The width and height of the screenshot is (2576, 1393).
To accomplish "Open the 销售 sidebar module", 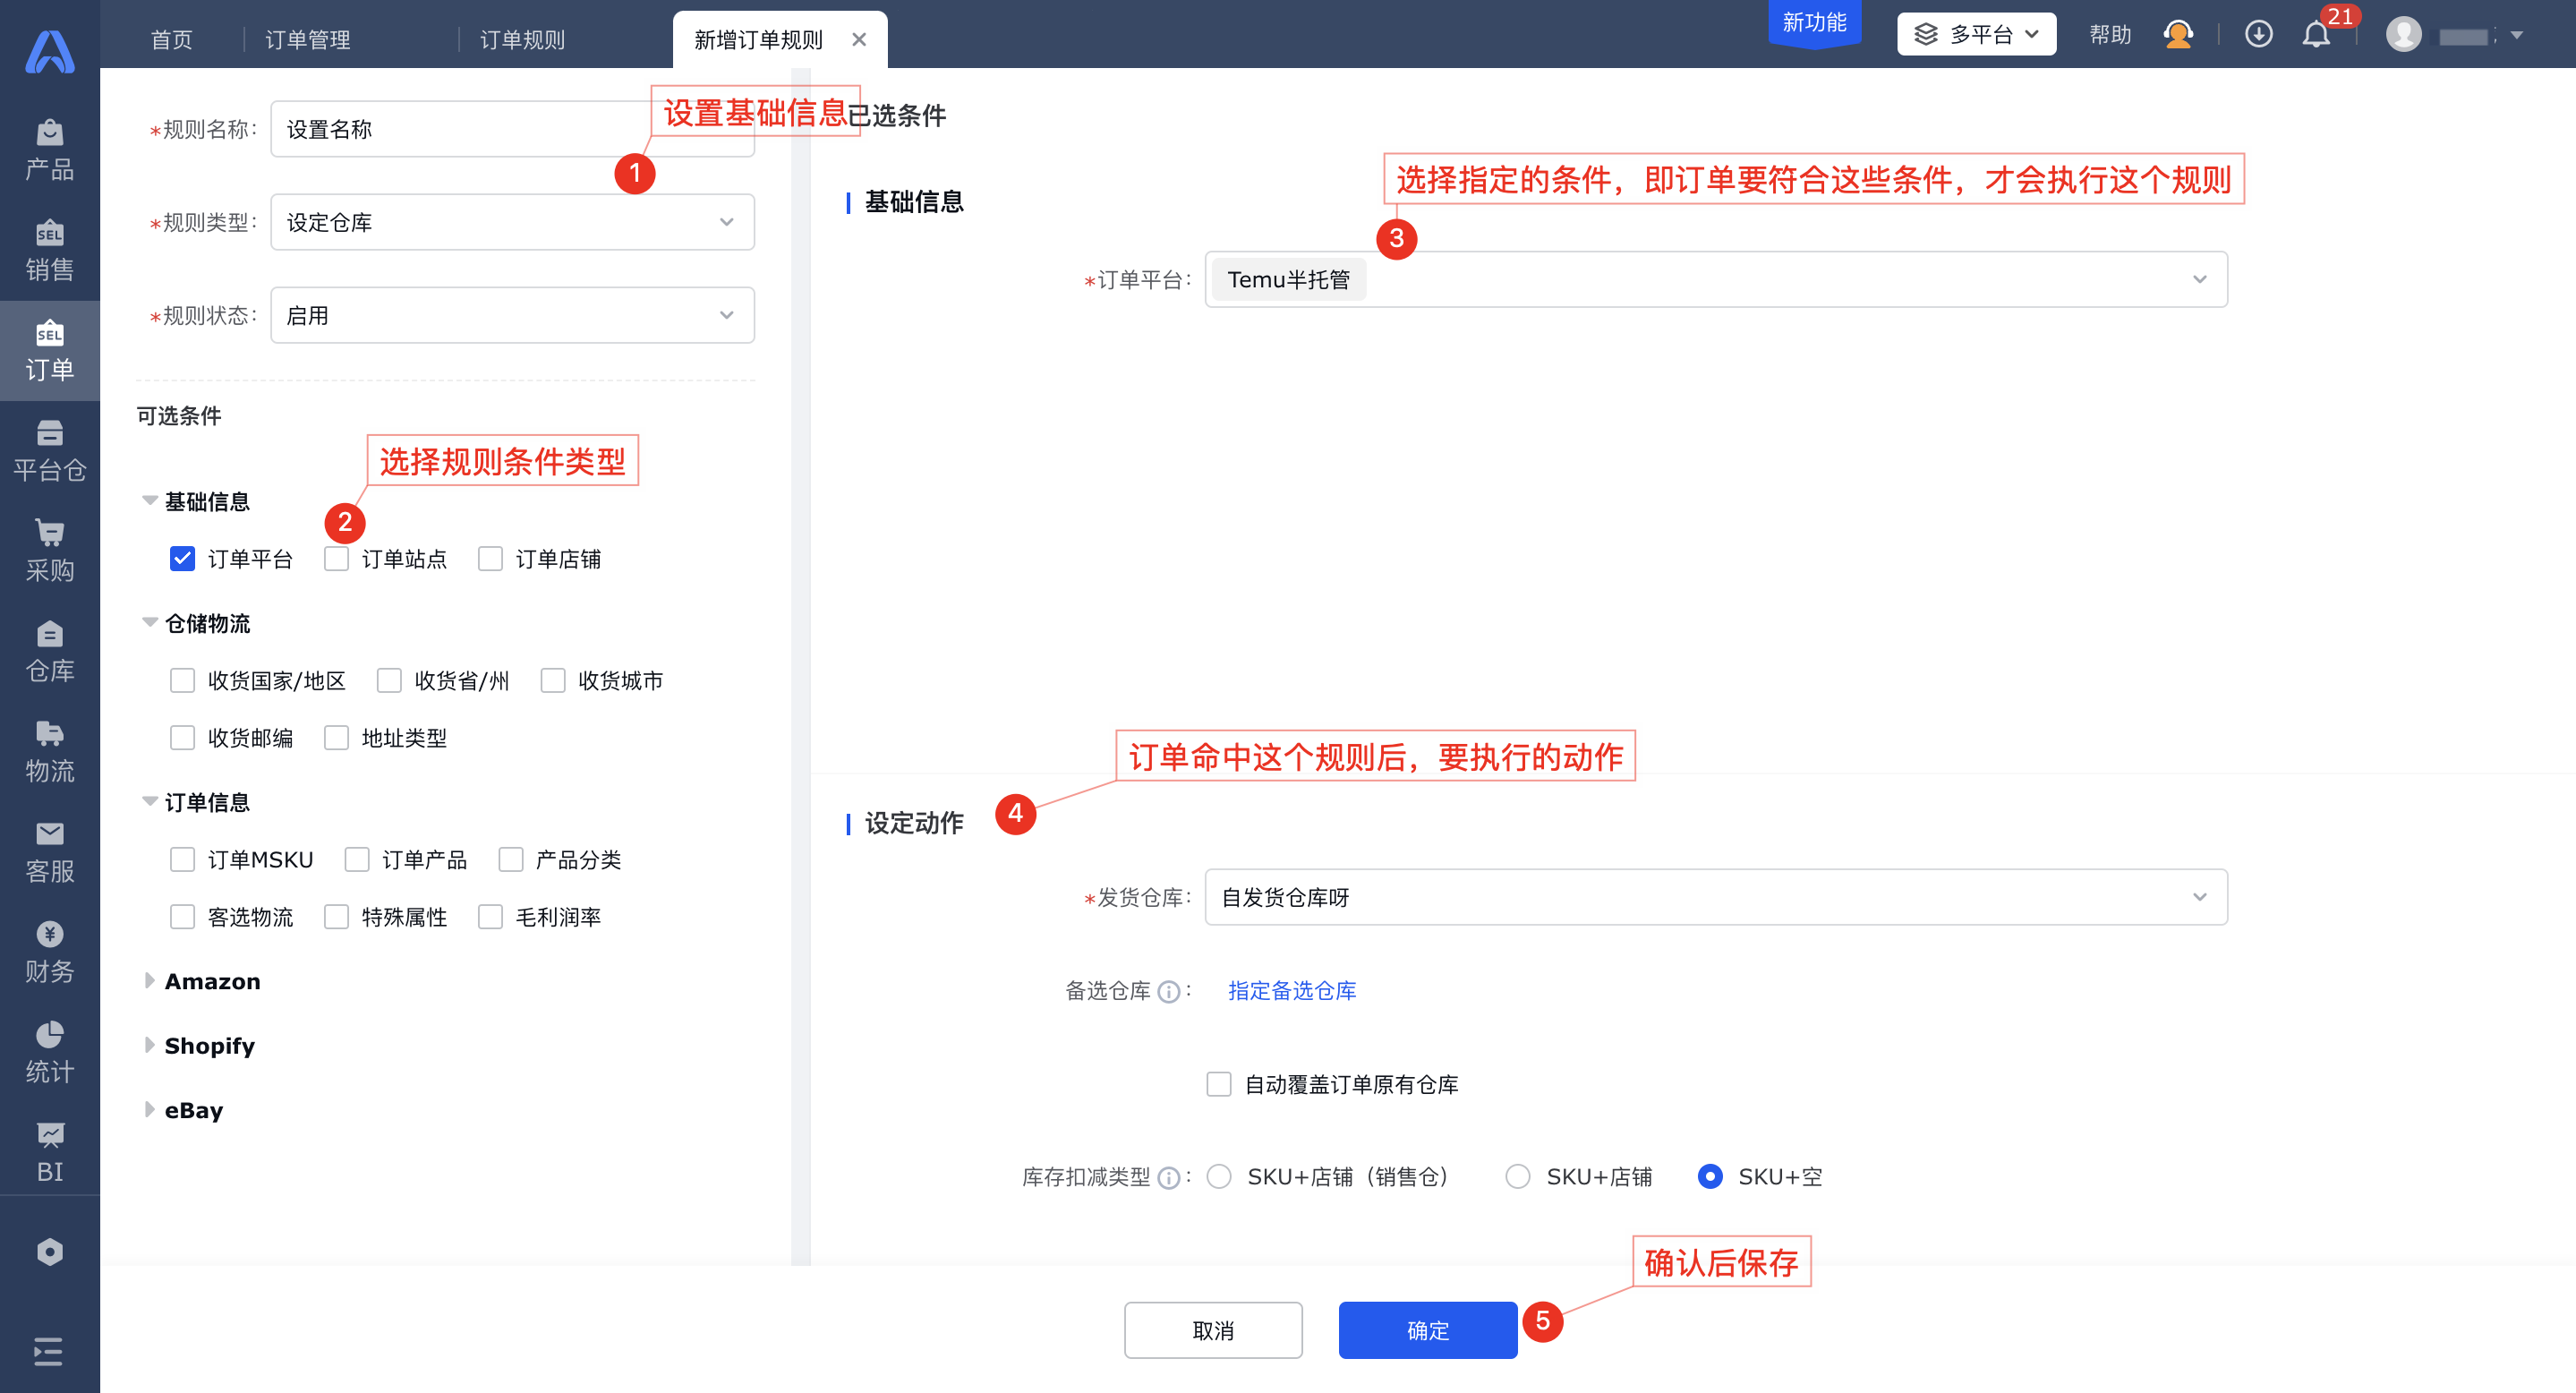I will click(x=49, y=250).
